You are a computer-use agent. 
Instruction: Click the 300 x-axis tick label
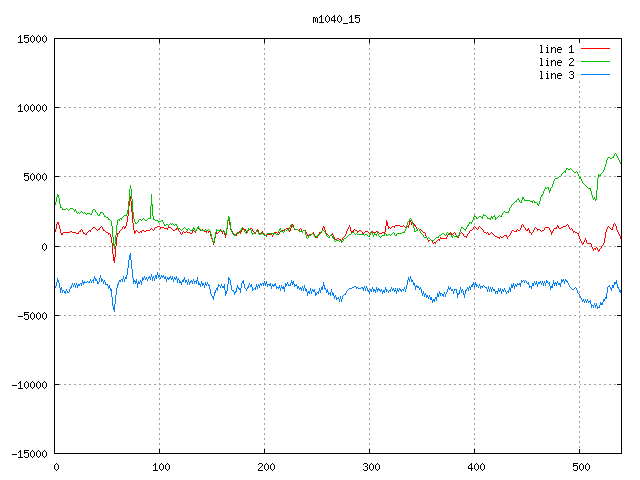click(x=370, y=467)
